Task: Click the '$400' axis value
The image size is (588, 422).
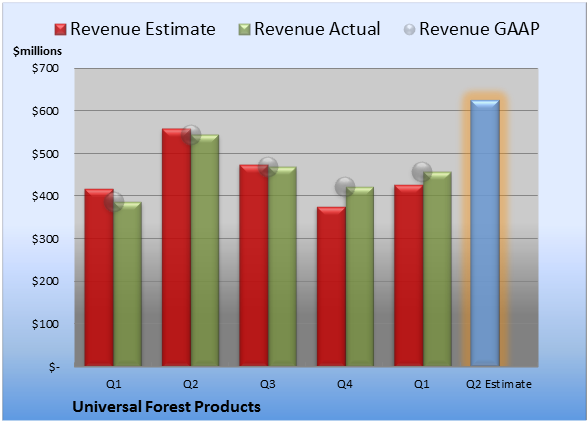Action: pos(45,196)
